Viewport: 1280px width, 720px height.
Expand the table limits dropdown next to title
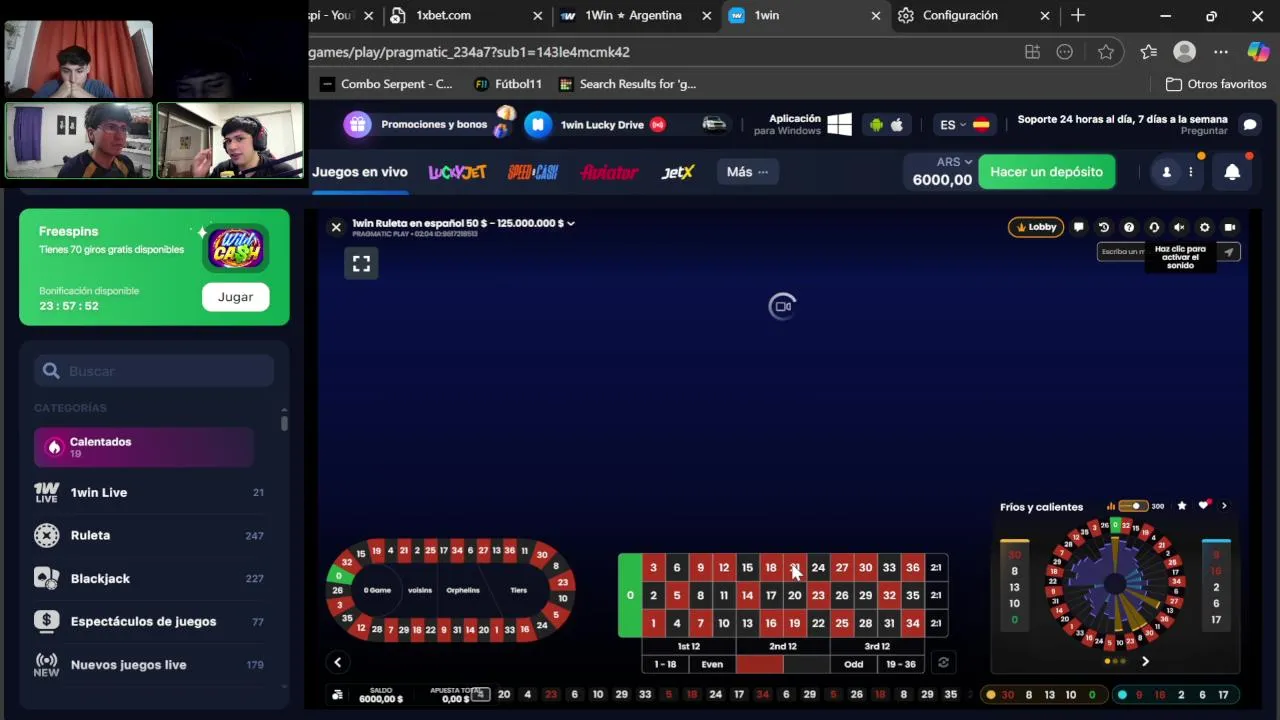pos(571,223)
